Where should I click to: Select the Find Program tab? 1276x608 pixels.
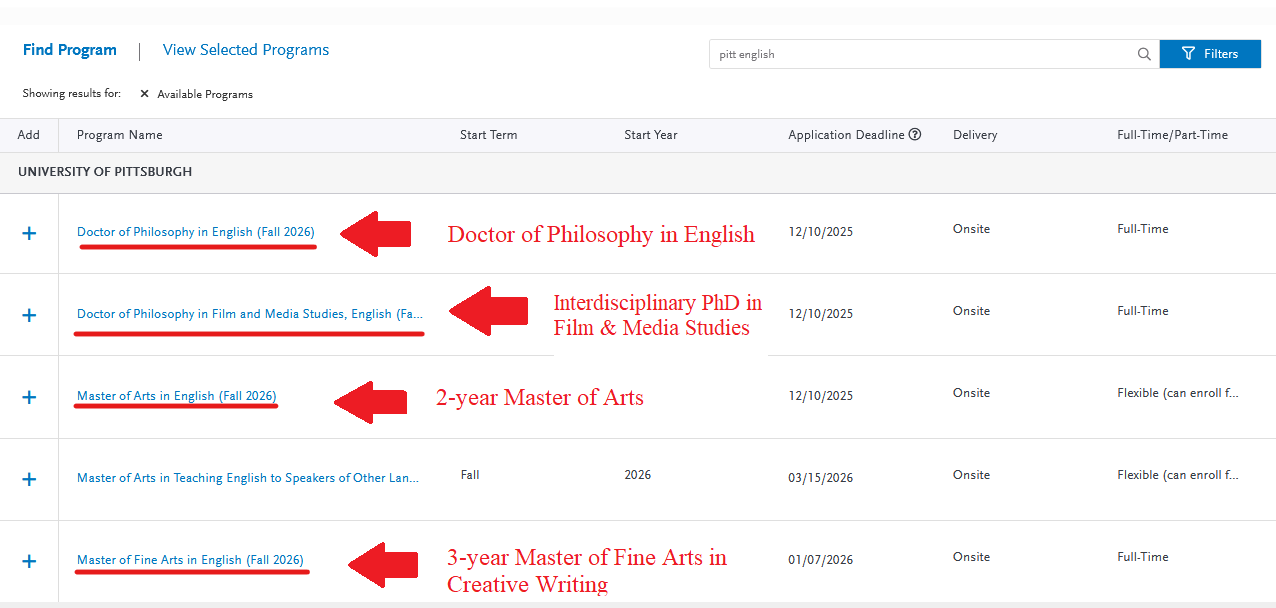pos(69,50)
